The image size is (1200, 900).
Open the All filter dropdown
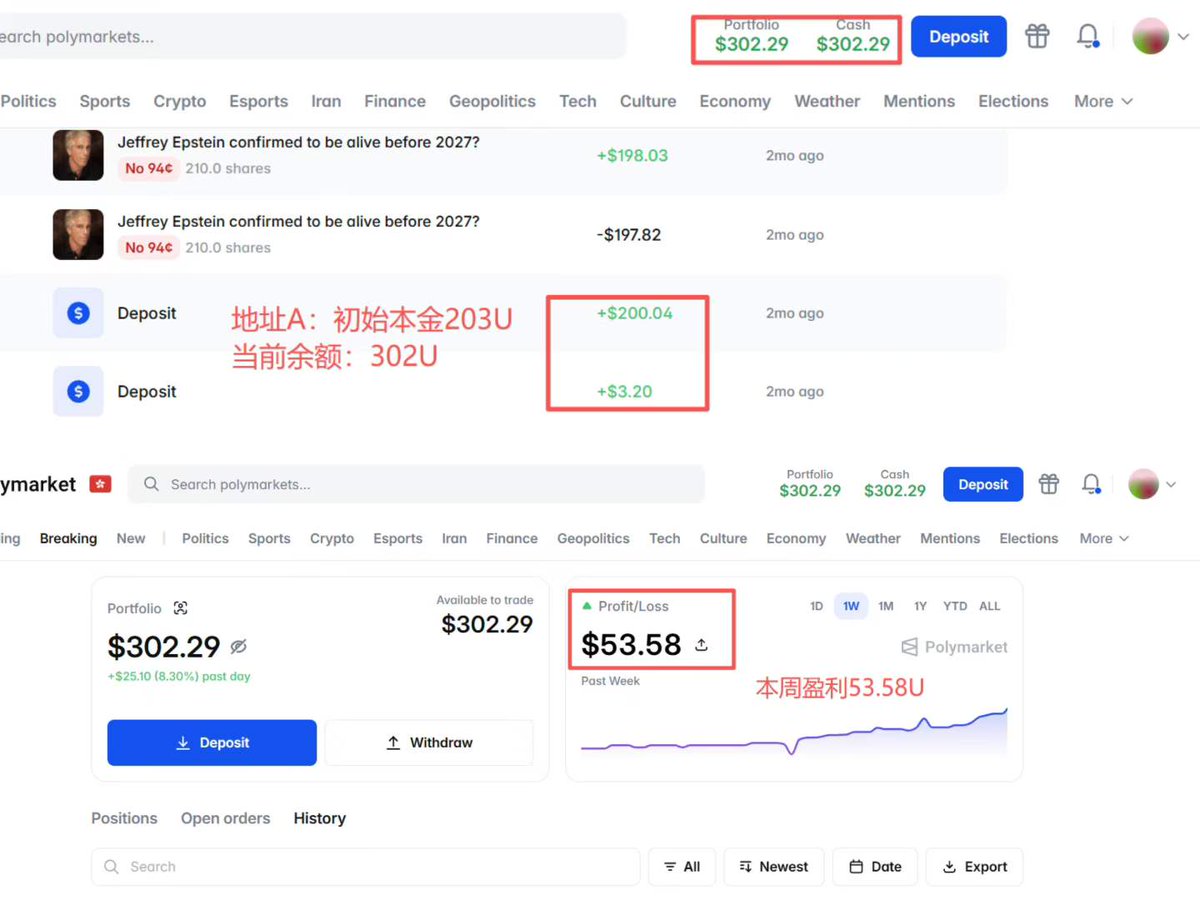(682, 867)
